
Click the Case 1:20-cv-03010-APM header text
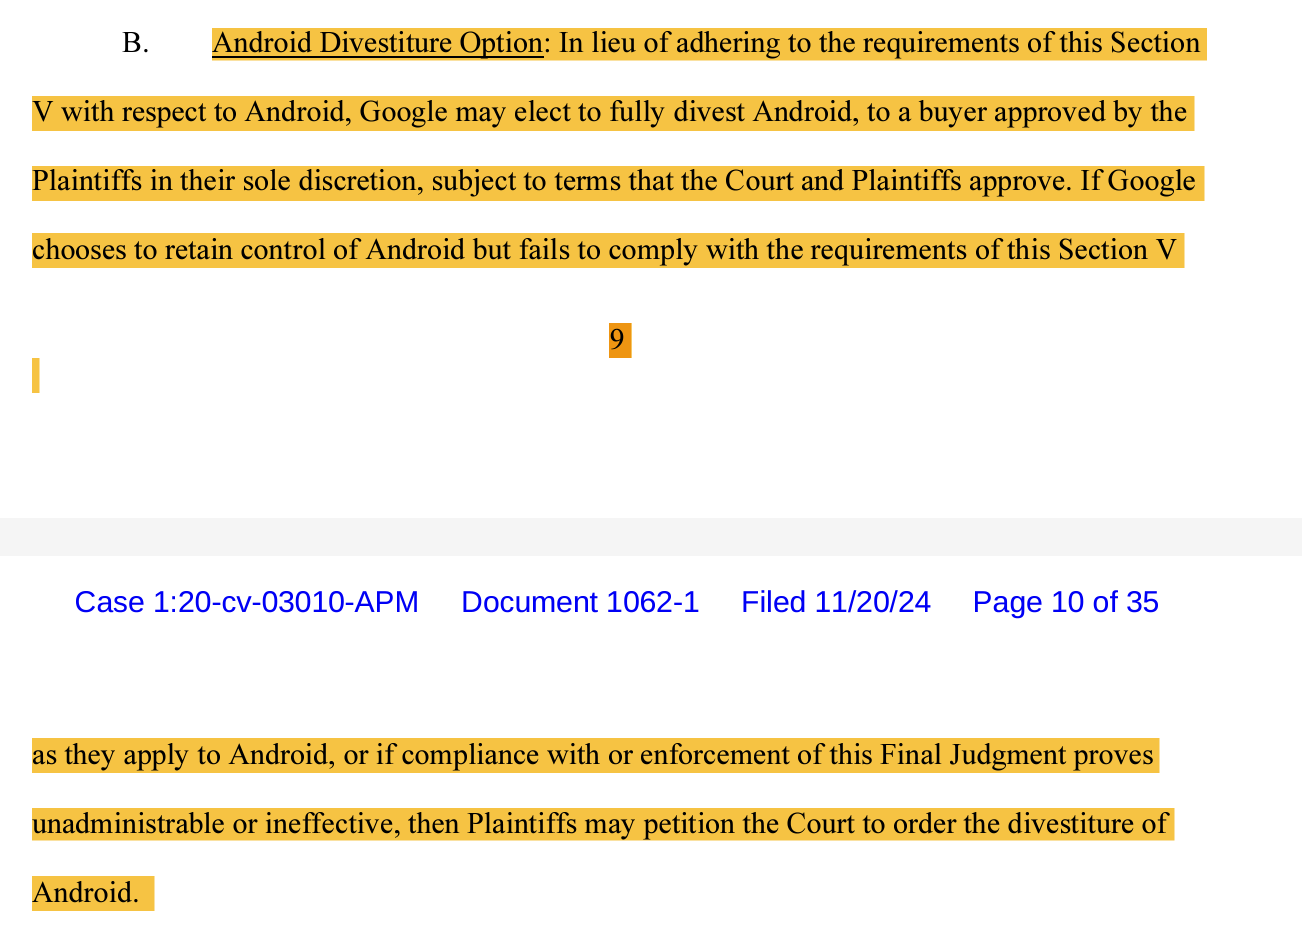point(247,602)
